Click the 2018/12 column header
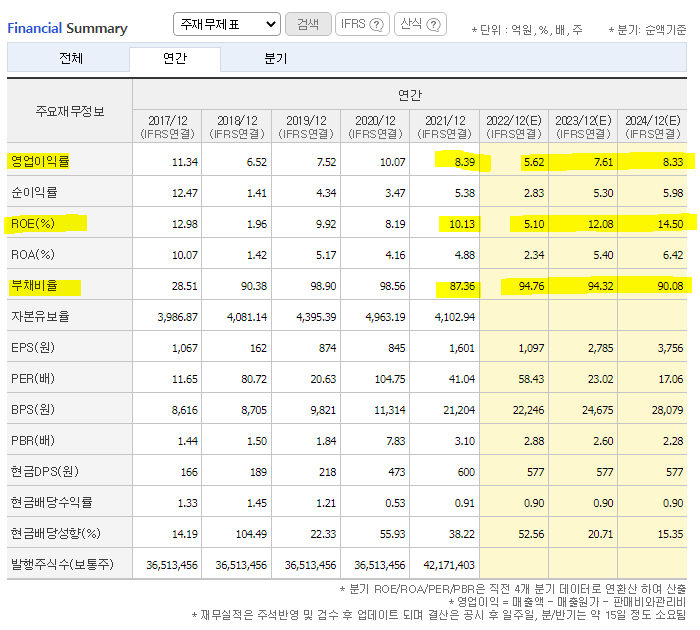This screenshot has width=700, height=630. point(237,127)
